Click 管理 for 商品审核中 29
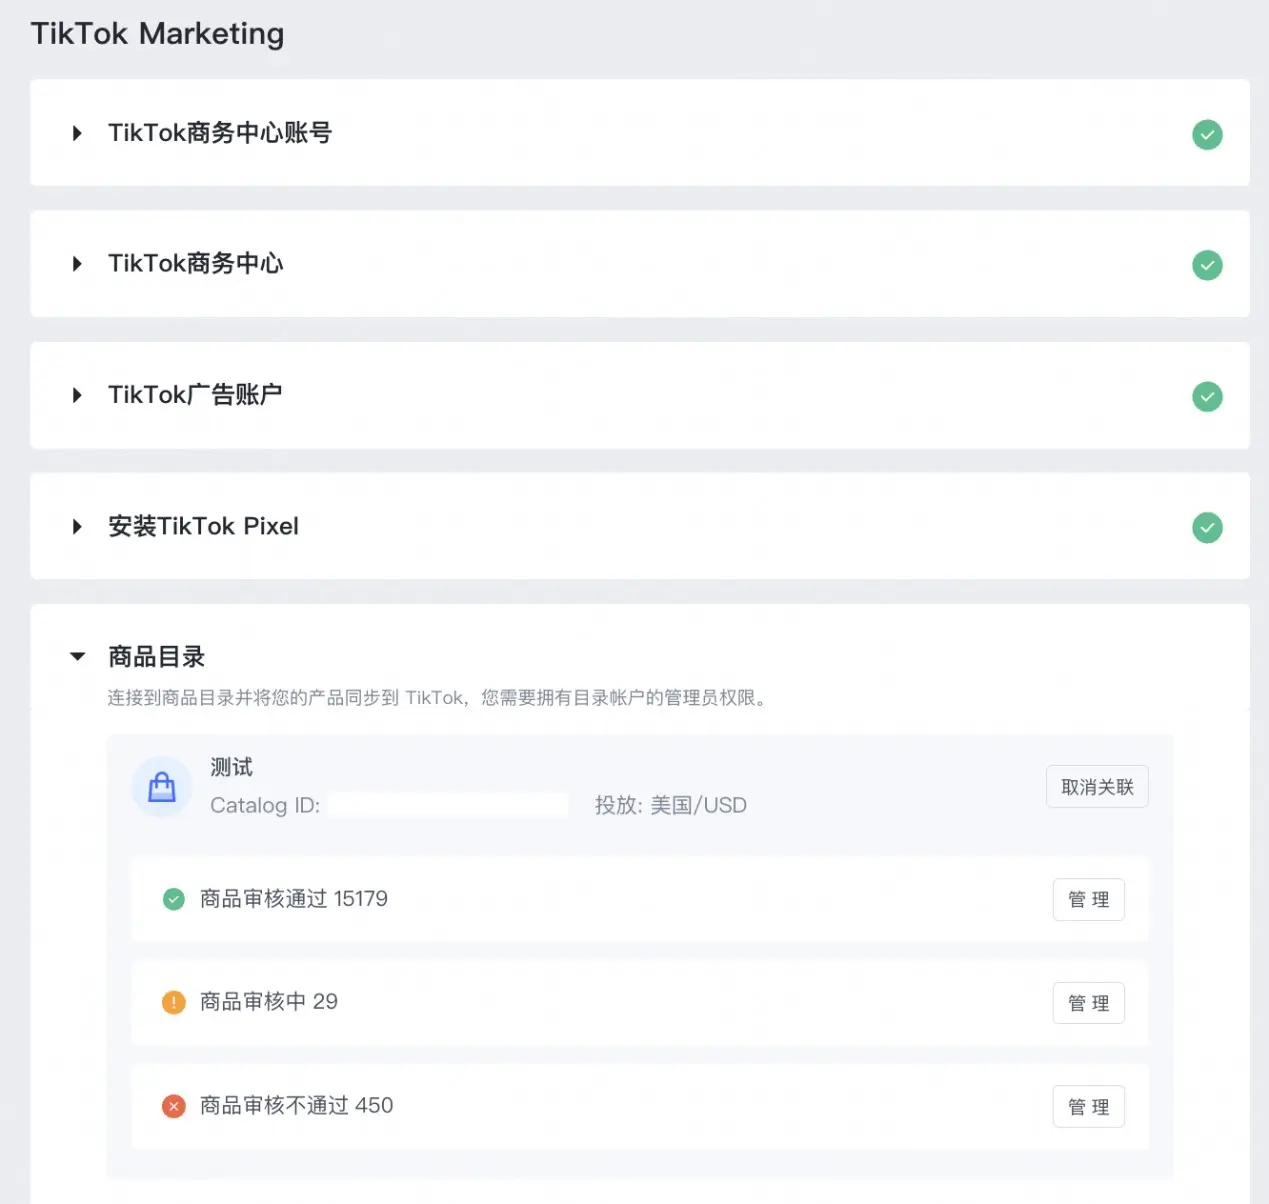This screenshot has width=1269, height=1204. [1088, 1003]
